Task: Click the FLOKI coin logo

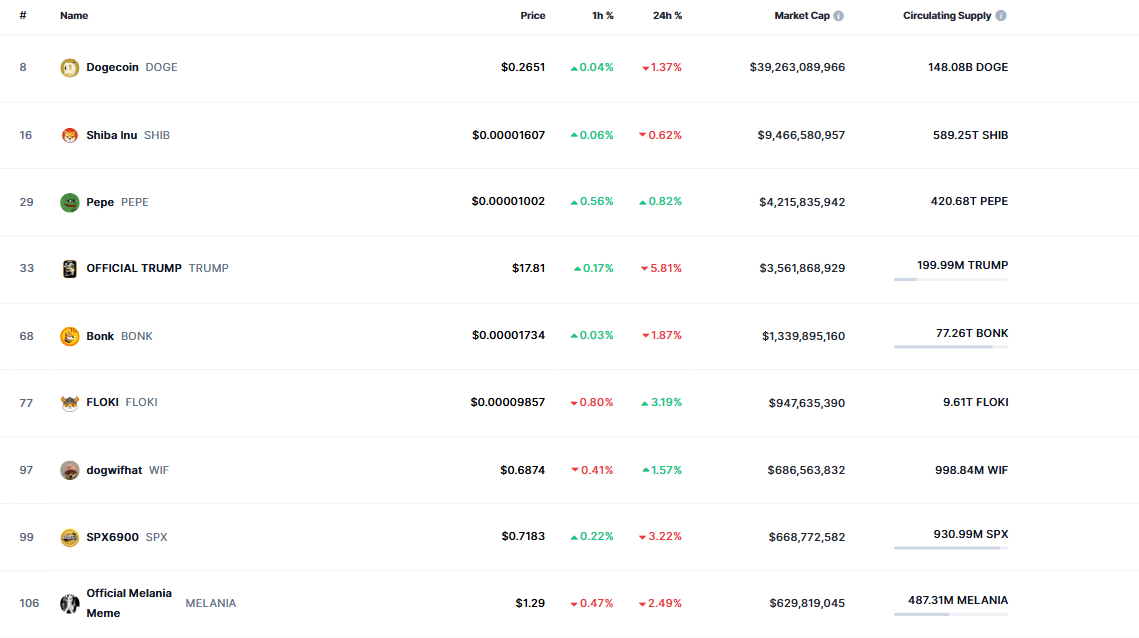Action: pos(70,403)
